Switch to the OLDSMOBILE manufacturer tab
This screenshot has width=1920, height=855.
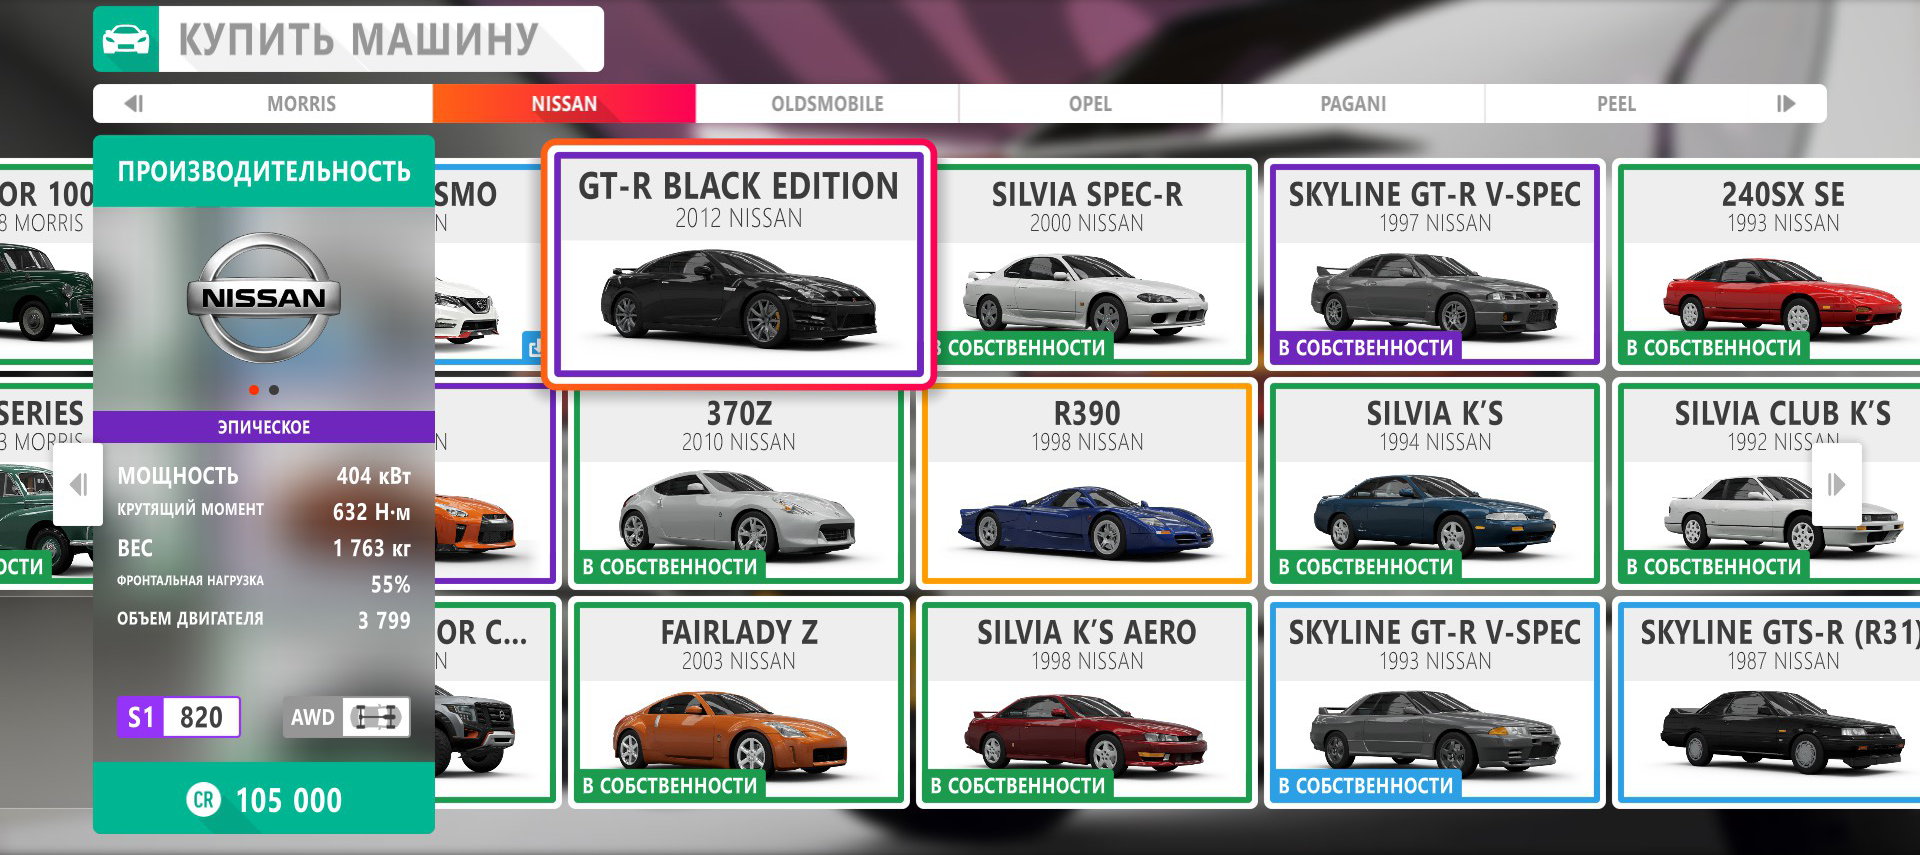tap(827, 104)
